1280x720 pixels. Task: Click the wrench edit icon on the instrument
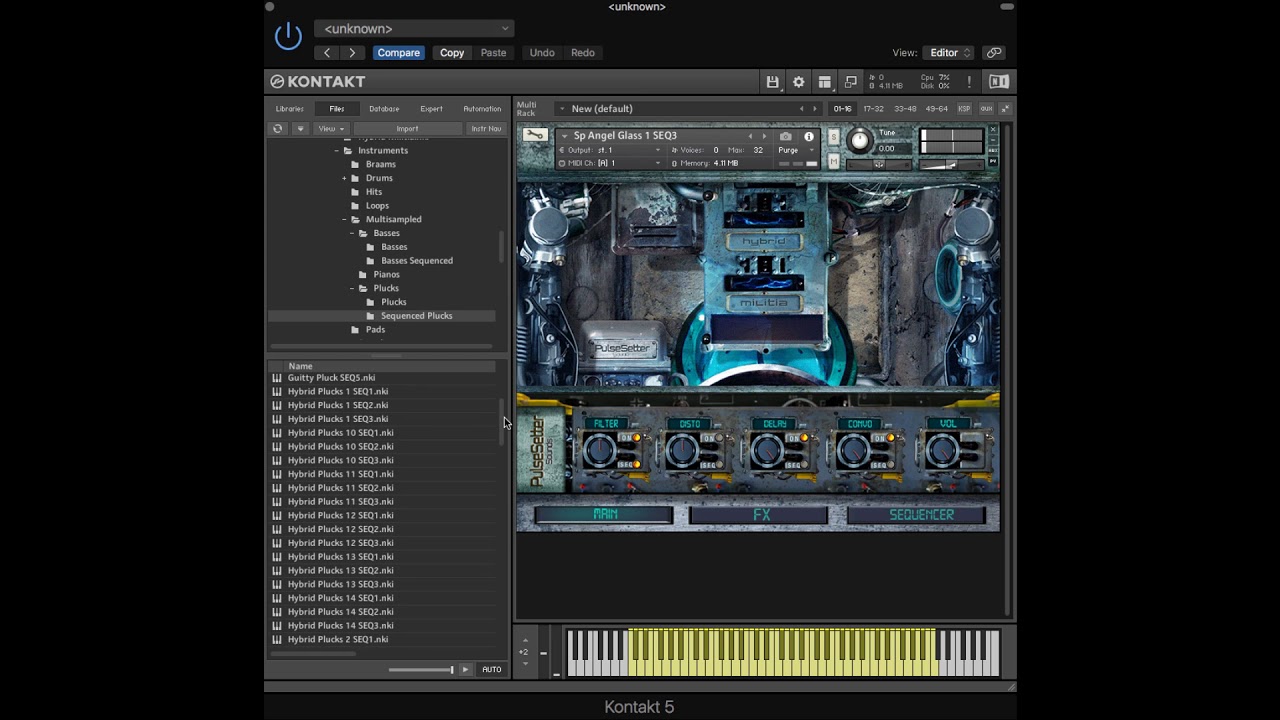coord(535,135)
